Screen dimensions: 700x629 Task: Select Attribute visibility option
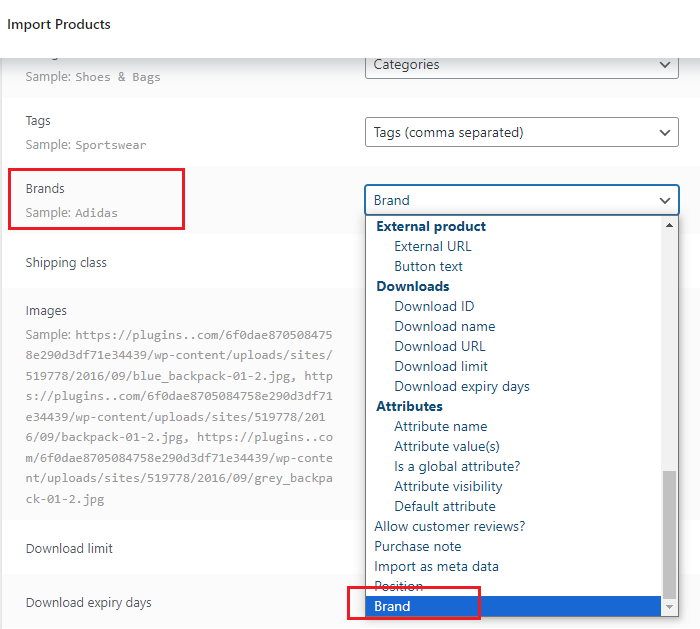click(x=448, y=486)
